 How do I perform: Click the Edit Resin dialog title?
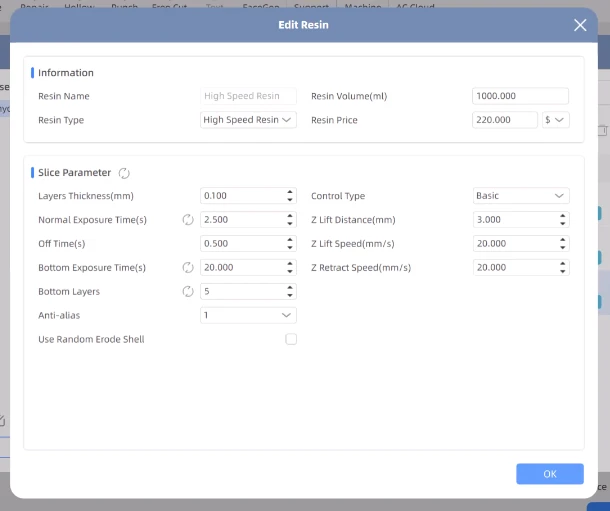tap(303, 25)
